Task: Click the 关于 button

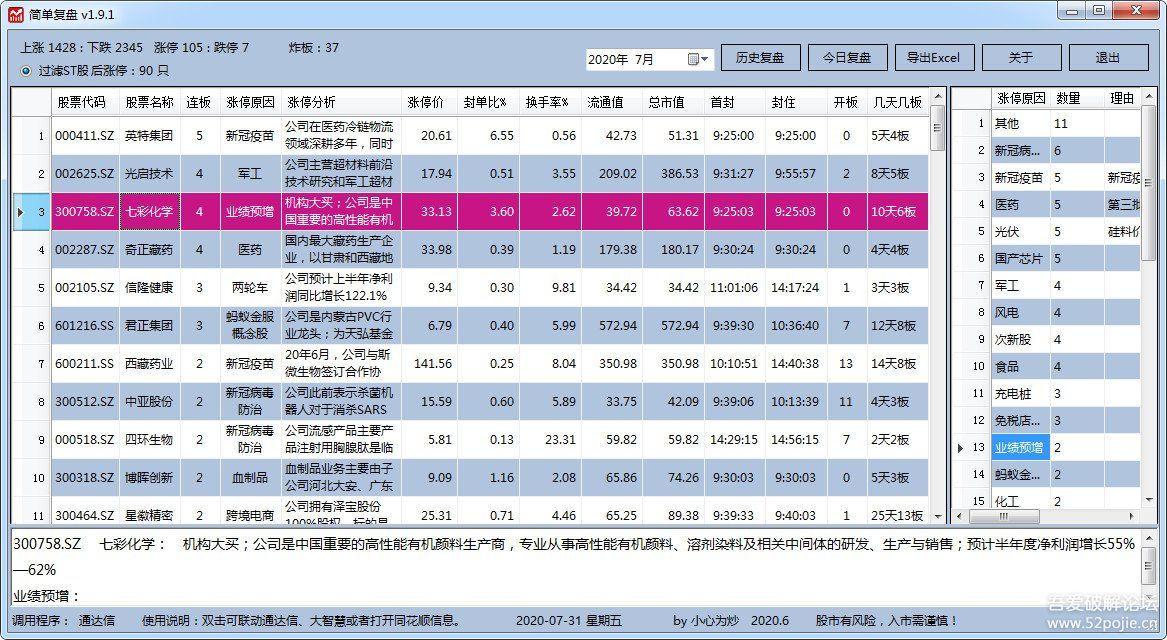Action: pyautogui.click(x=1021, y=58)
